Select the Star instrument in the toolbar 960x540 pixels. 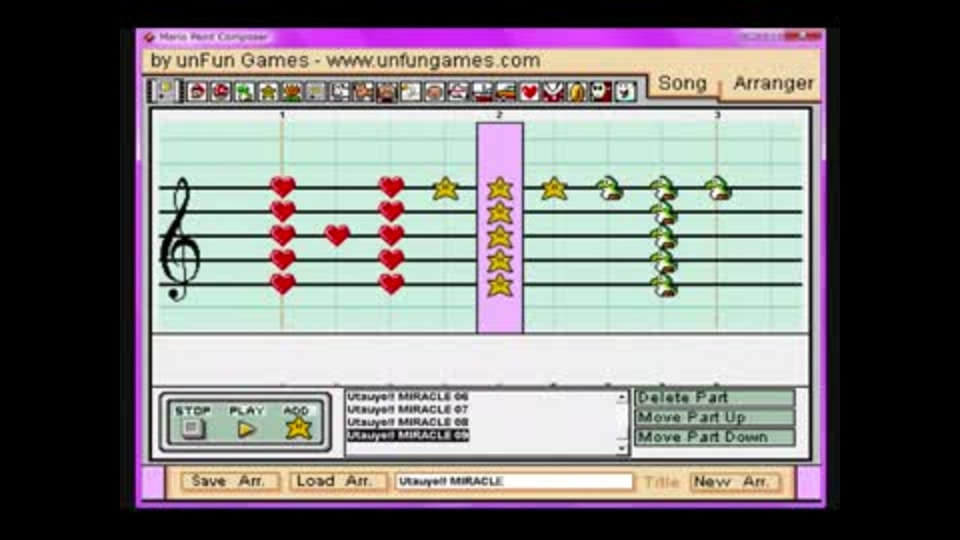click(x=268, y=92)
